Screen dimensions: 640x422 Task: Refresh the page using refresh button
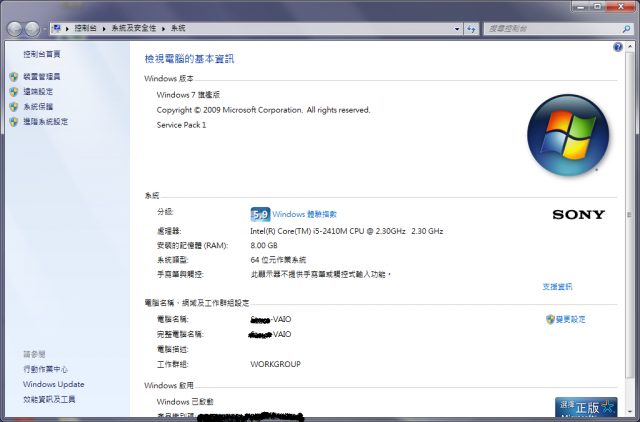tap(471, 29)
